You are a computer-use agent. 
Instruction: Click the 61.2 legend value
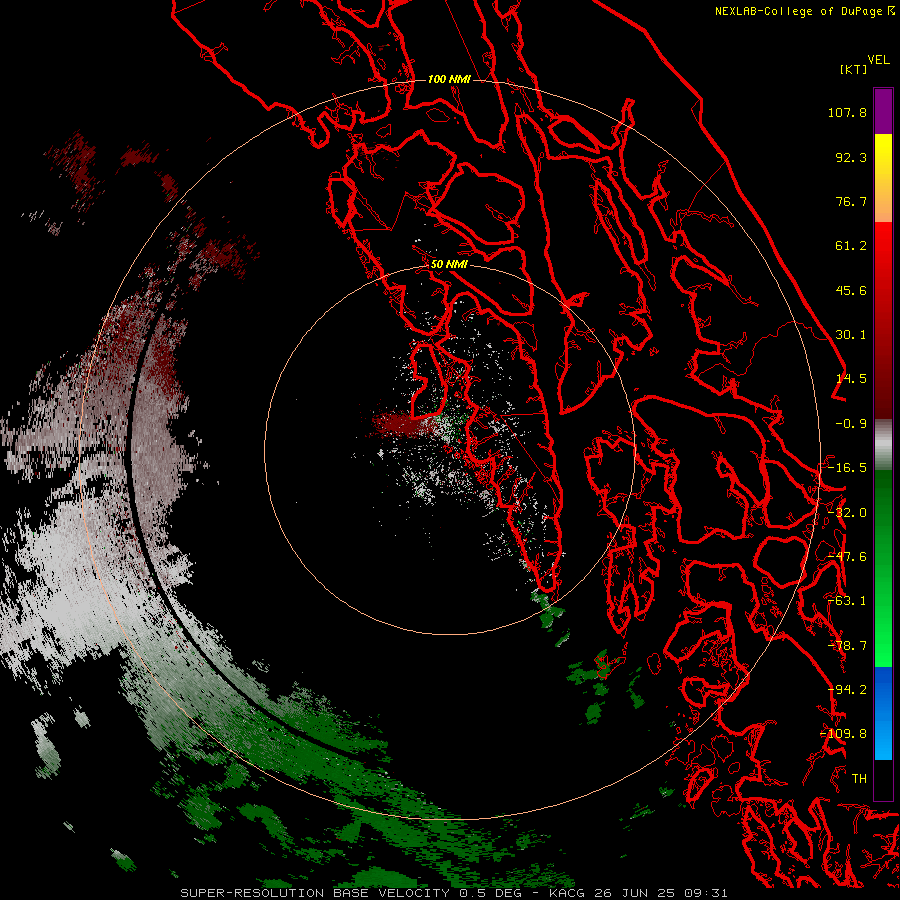click(851, 246)
